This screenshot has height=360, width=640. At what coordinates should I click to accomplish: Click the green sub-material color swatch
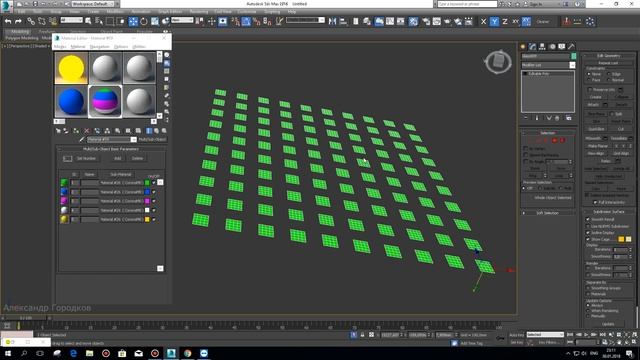(x=147, y=182)
